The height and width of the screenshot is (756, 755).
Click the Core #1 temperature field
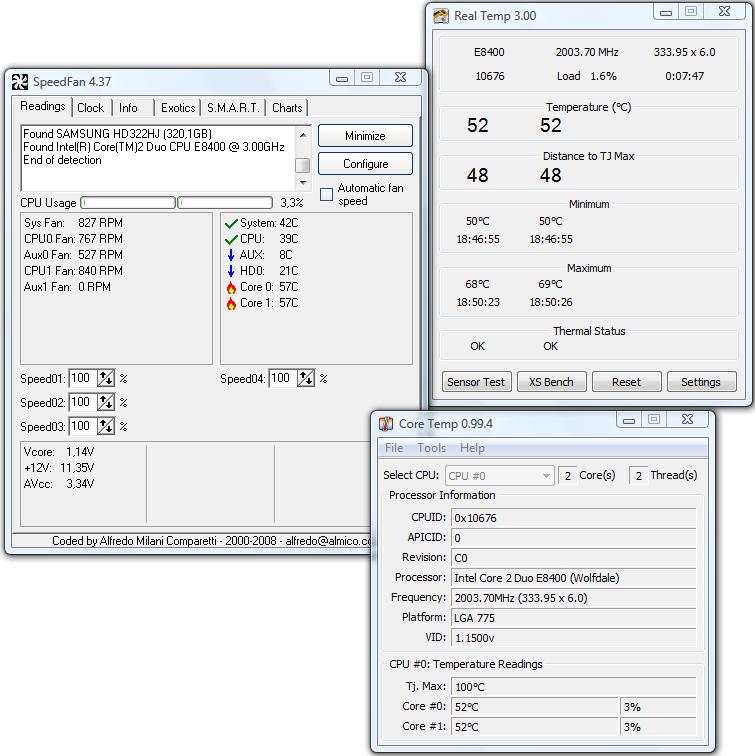[x=534, y=727]
